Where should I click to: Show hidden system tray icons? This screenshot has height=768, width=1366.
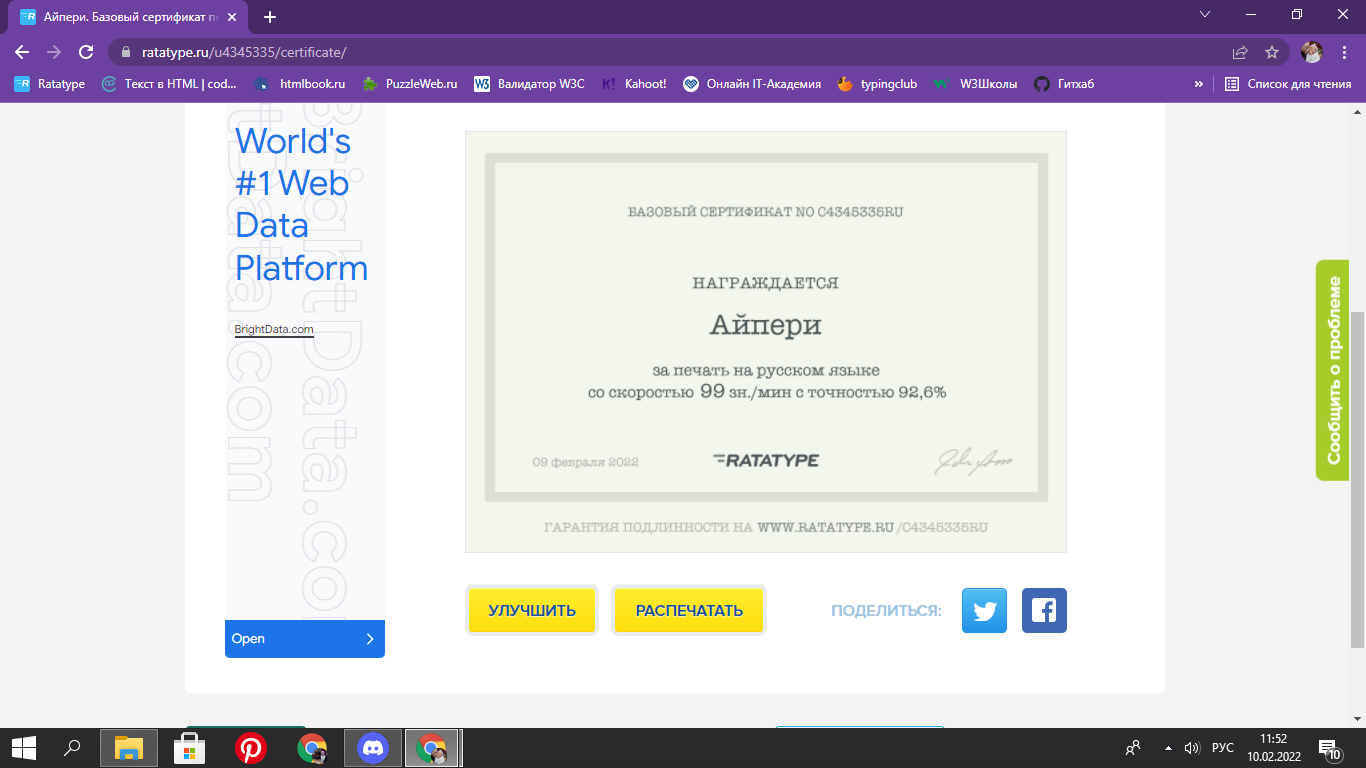pos(1168,748)
